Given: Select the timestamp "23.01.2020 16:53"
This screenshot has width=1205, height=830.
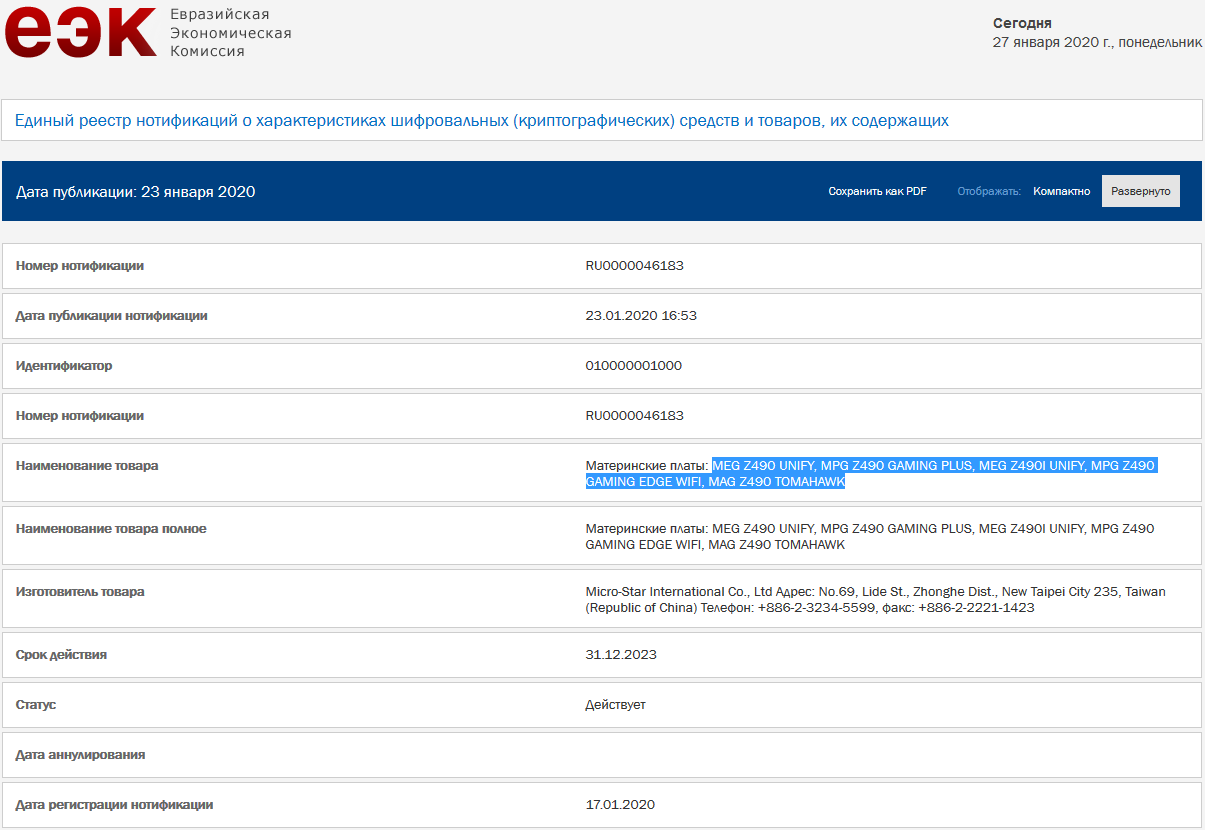Looking at the screenshot, I should tap(641, 316).
